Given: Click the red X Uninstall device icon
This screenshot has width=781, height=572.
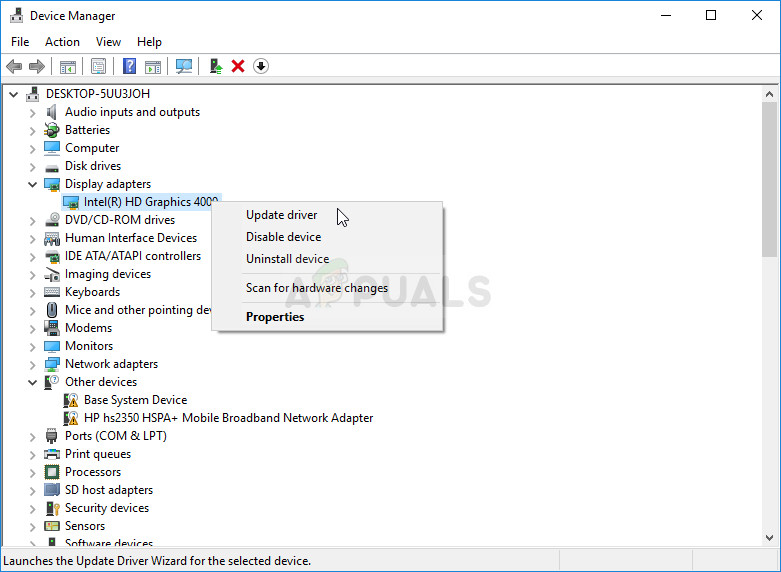Looking at the screenshot, I should click(x=238, y=66).
